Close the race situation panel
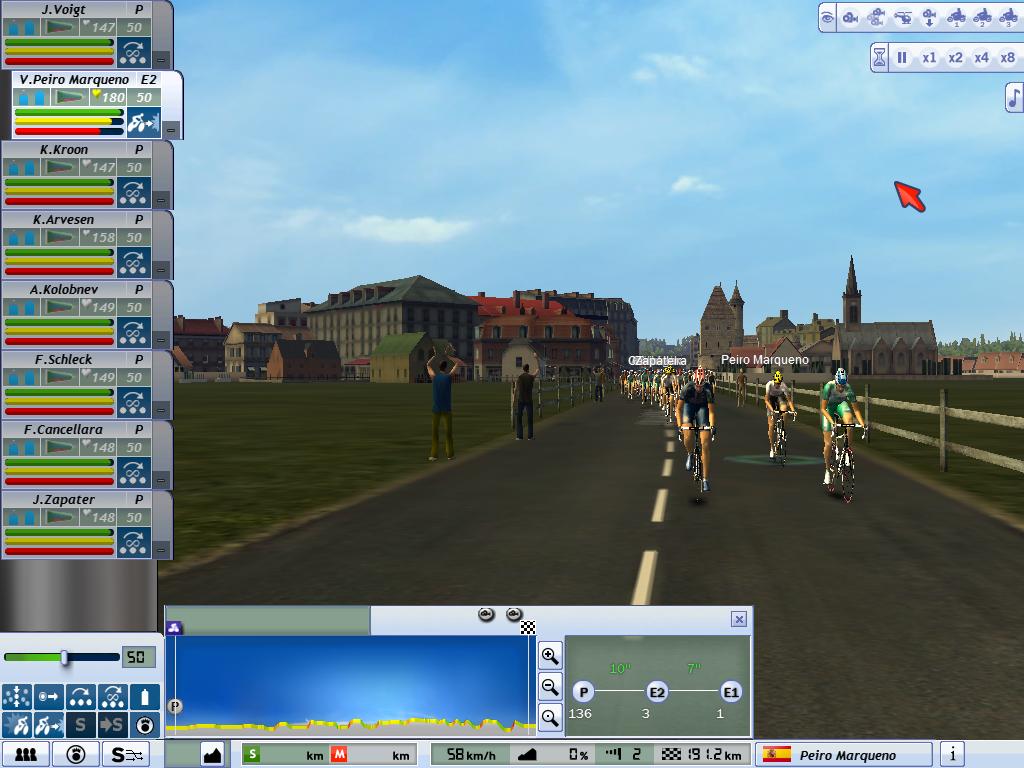Image resolution: width=1024 pixels, height=768 pixels. click(739, 619)
